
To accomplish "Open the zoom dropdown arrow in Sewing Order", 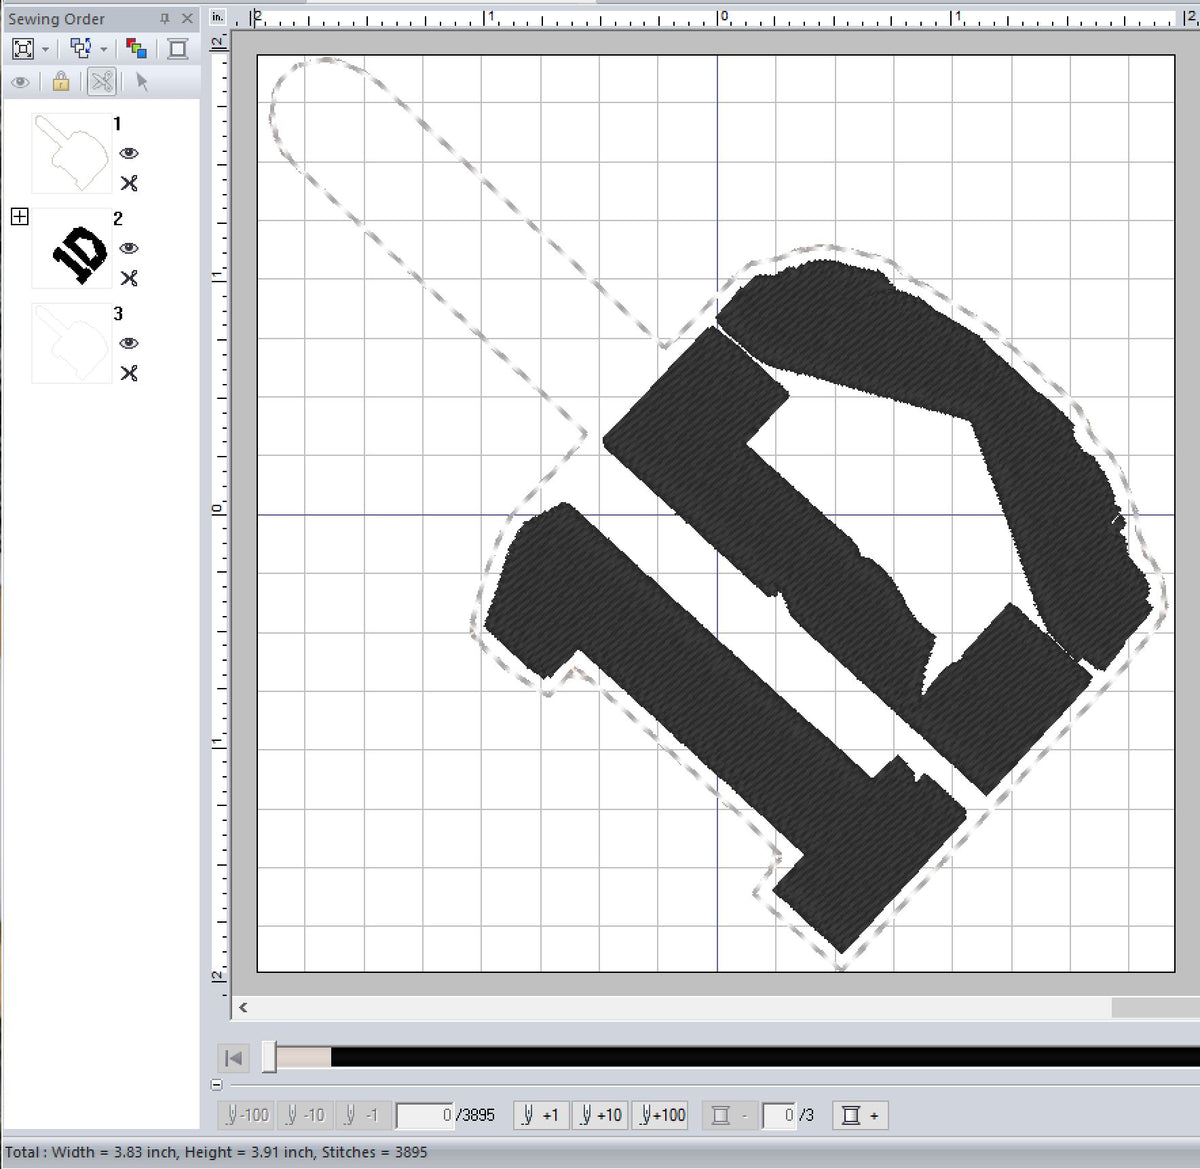I will pyautogui.click(x=46, y=50).
